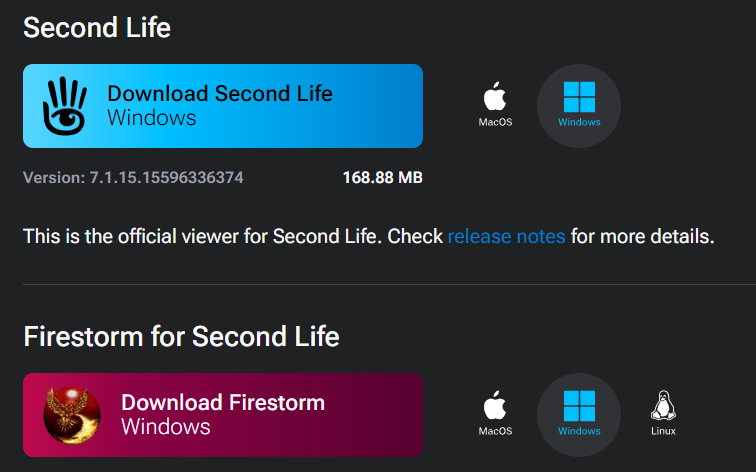Click the Version 7.1.15.15596336374 text
This screenshot has width=756, height=472.
click(133, 177)
